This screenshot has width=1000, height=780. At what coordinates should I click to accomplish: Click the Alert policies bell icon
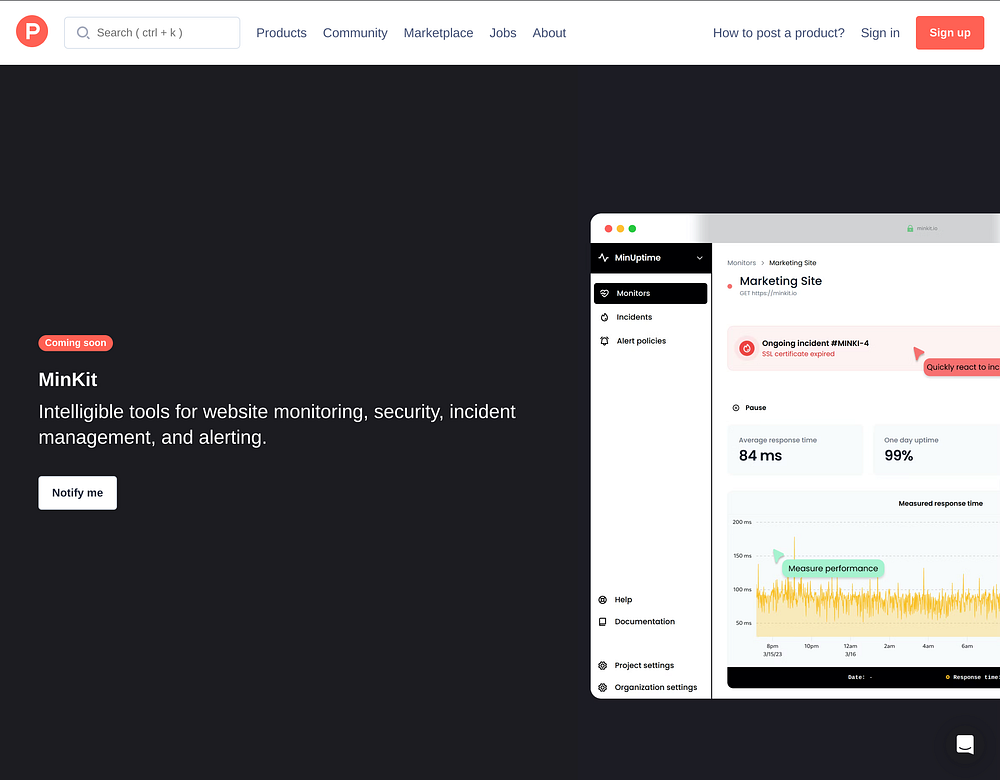(x=605, y=341)
